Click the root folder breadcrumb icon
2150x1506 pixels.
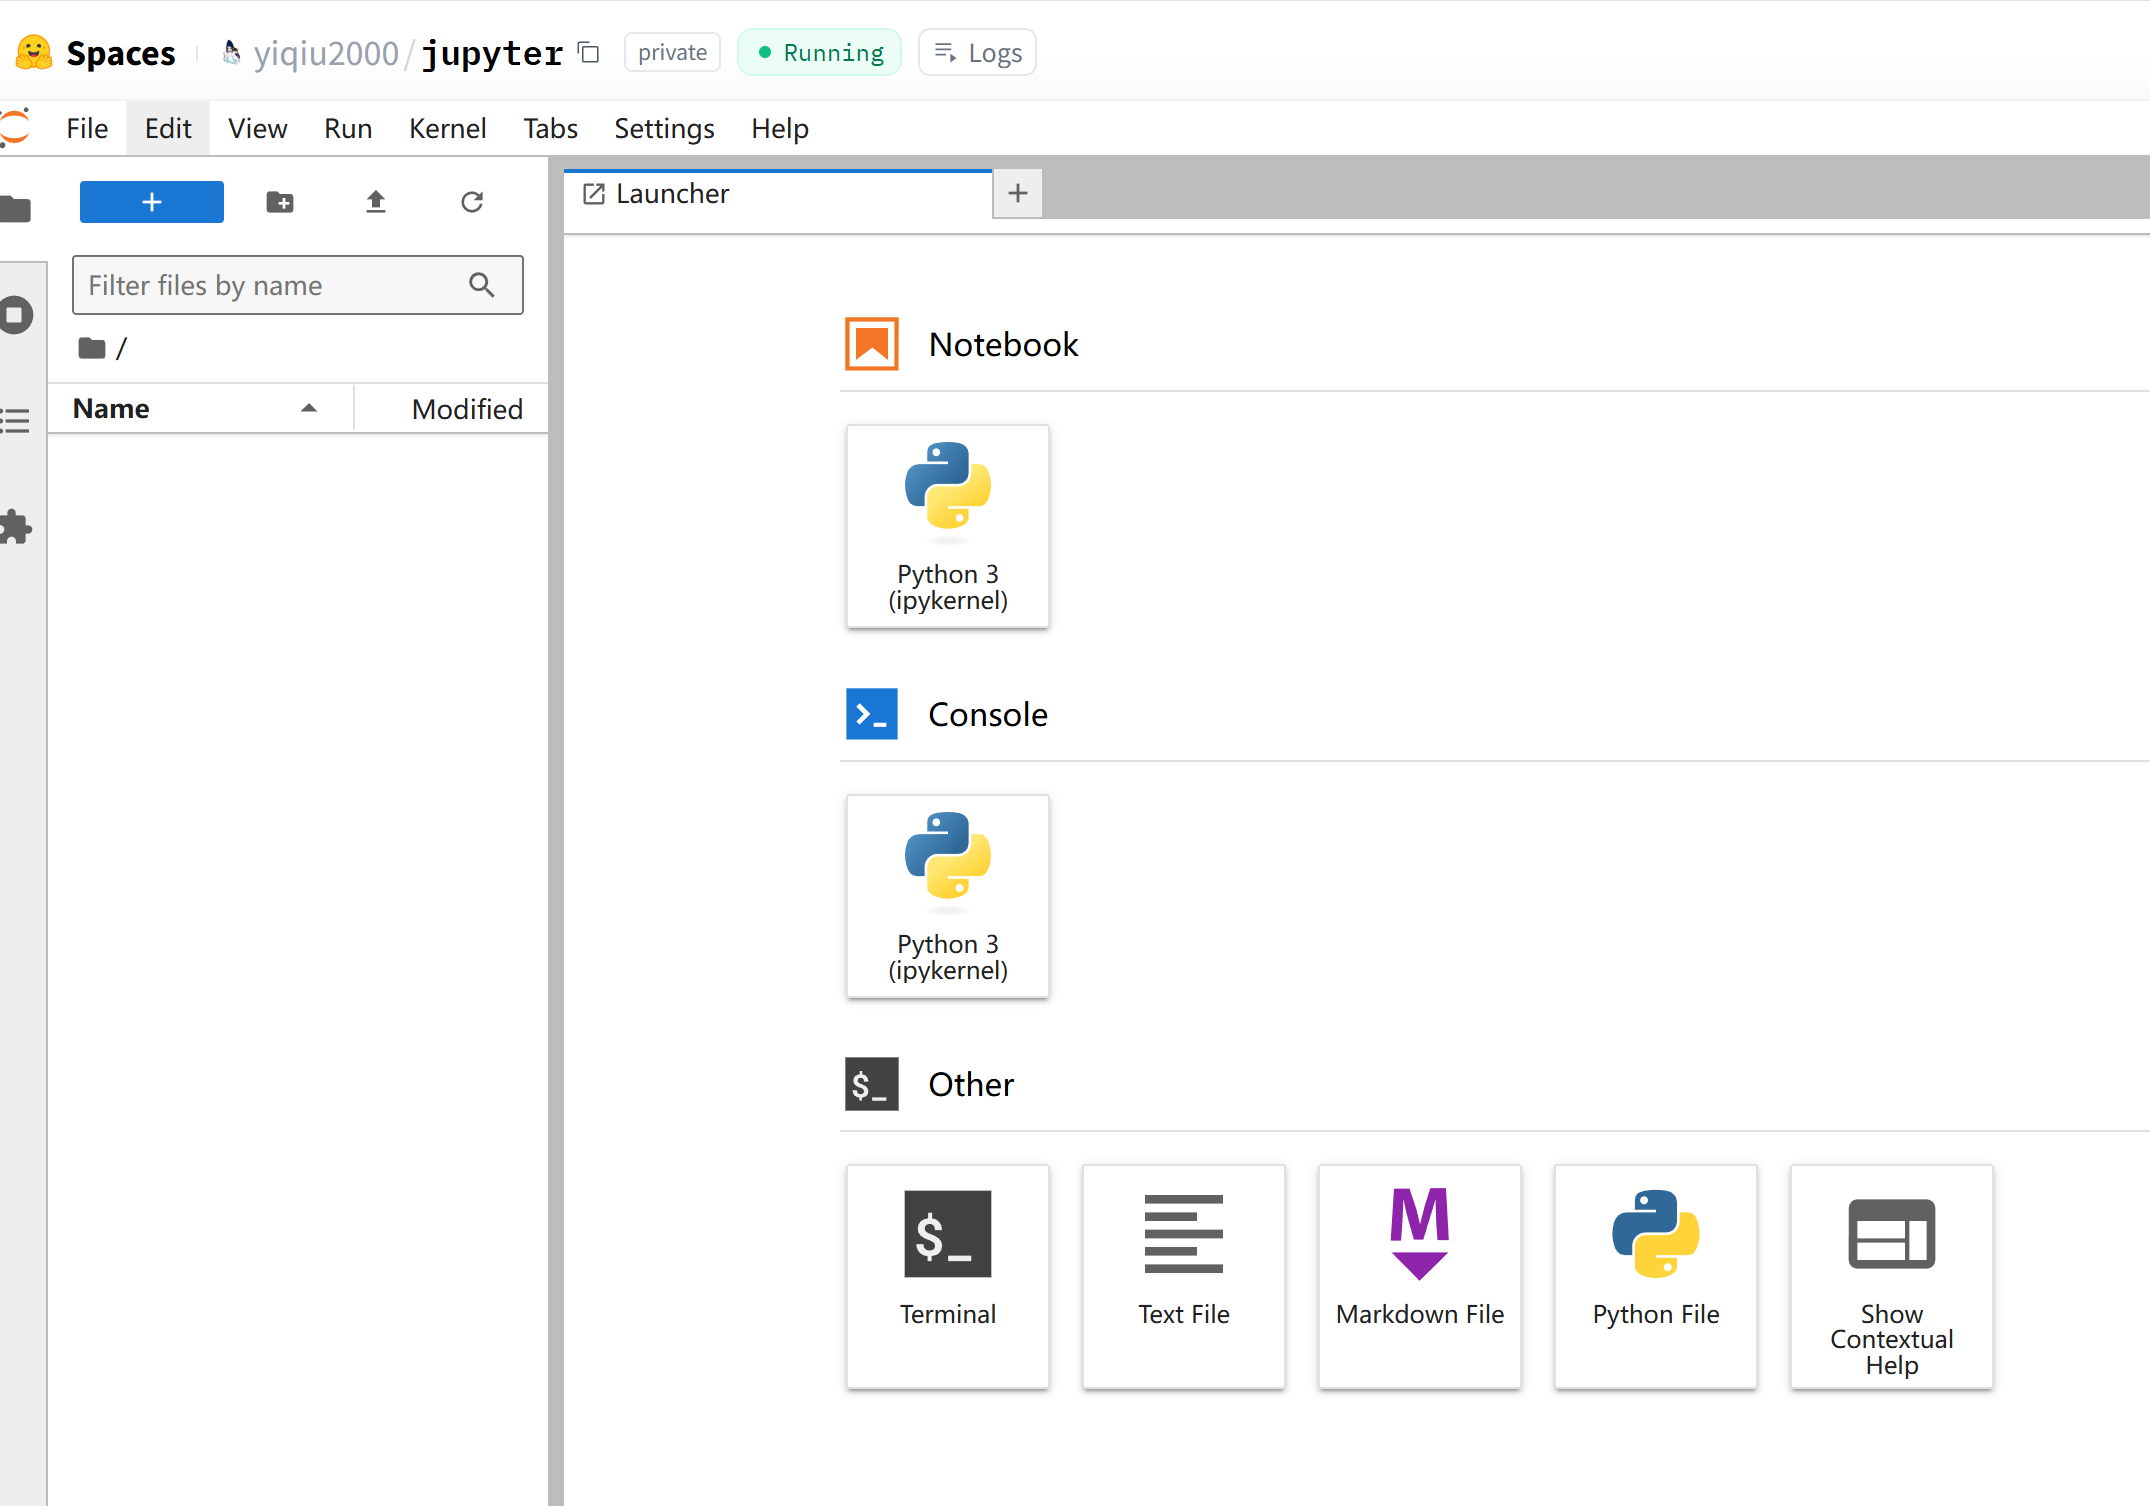tap(92, 348)
